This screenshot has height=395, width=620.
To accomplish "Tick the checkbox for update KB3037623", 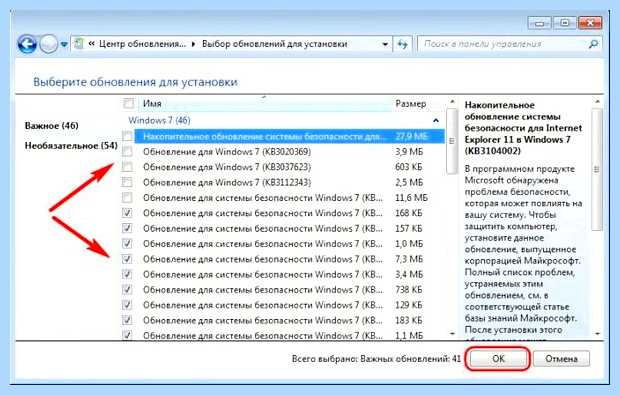I will [x=127, y=167].
